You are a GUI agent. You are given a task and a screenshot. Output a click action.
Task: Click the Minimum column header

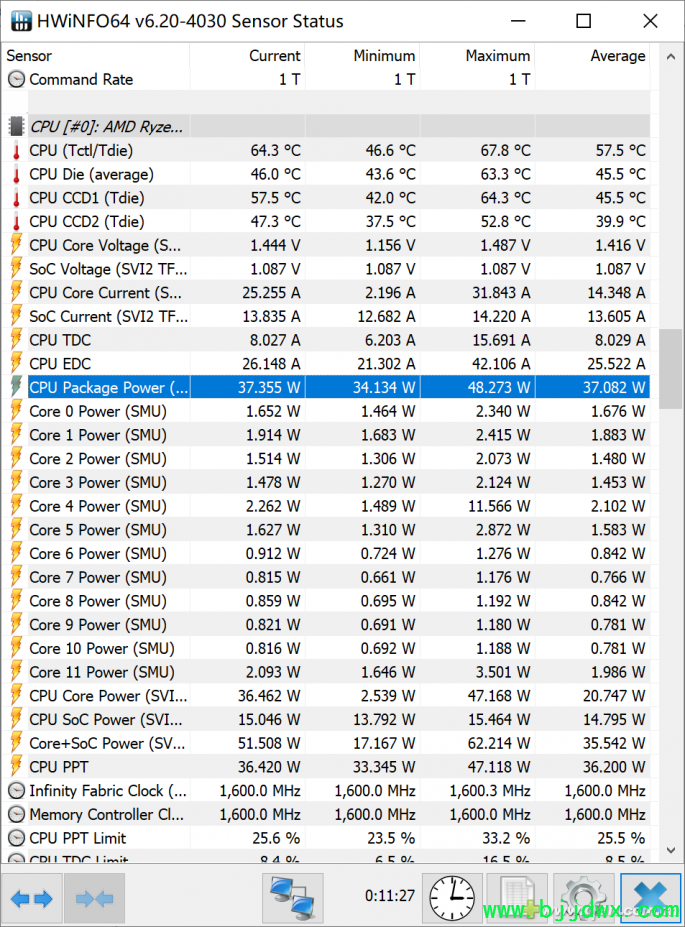(x=362, y=56)
